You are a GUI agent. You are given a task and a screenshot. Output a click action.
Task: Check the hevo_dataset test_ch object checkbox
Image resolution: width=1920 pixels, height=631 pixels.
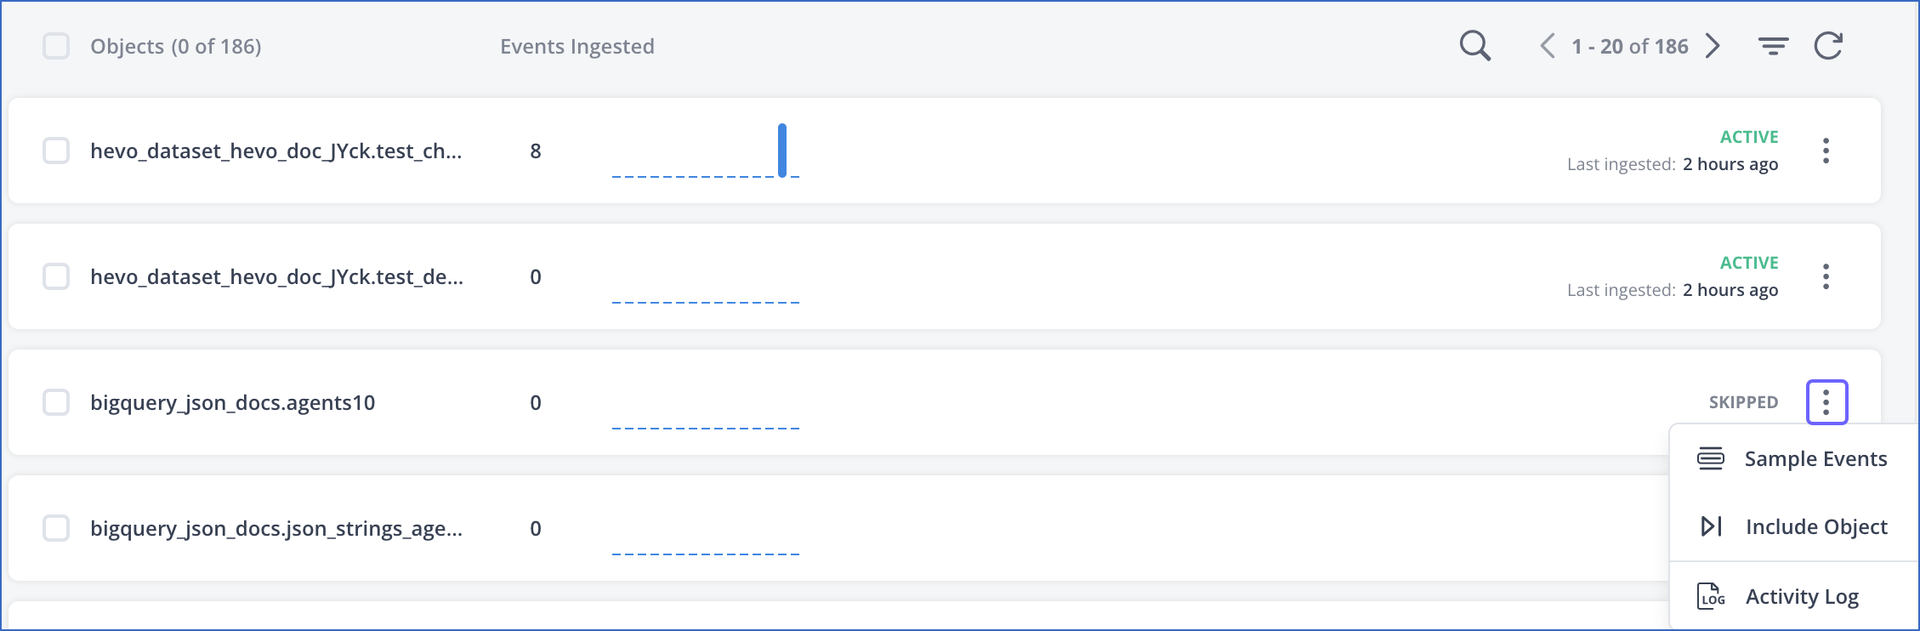tap(56, 151)
